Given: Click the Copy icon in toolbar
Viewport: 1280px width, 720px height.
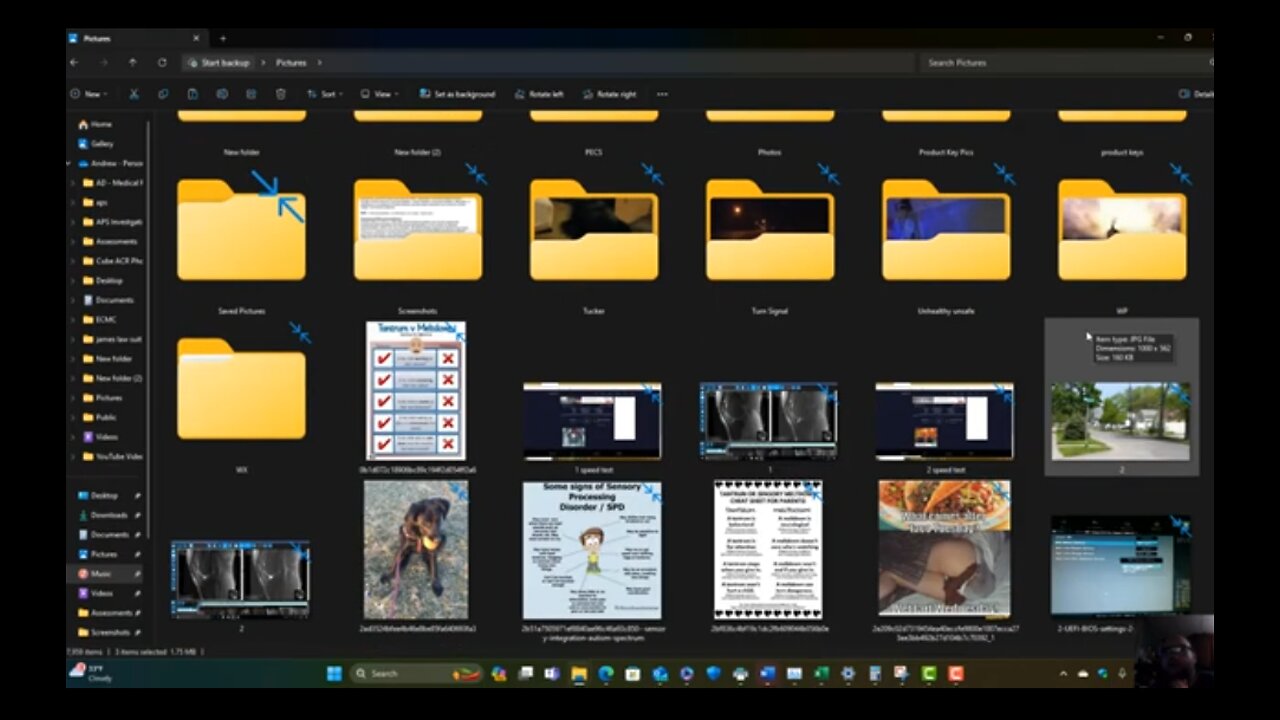Looking at the screenshot, I should pyautogui.click(x=163, y=94).
